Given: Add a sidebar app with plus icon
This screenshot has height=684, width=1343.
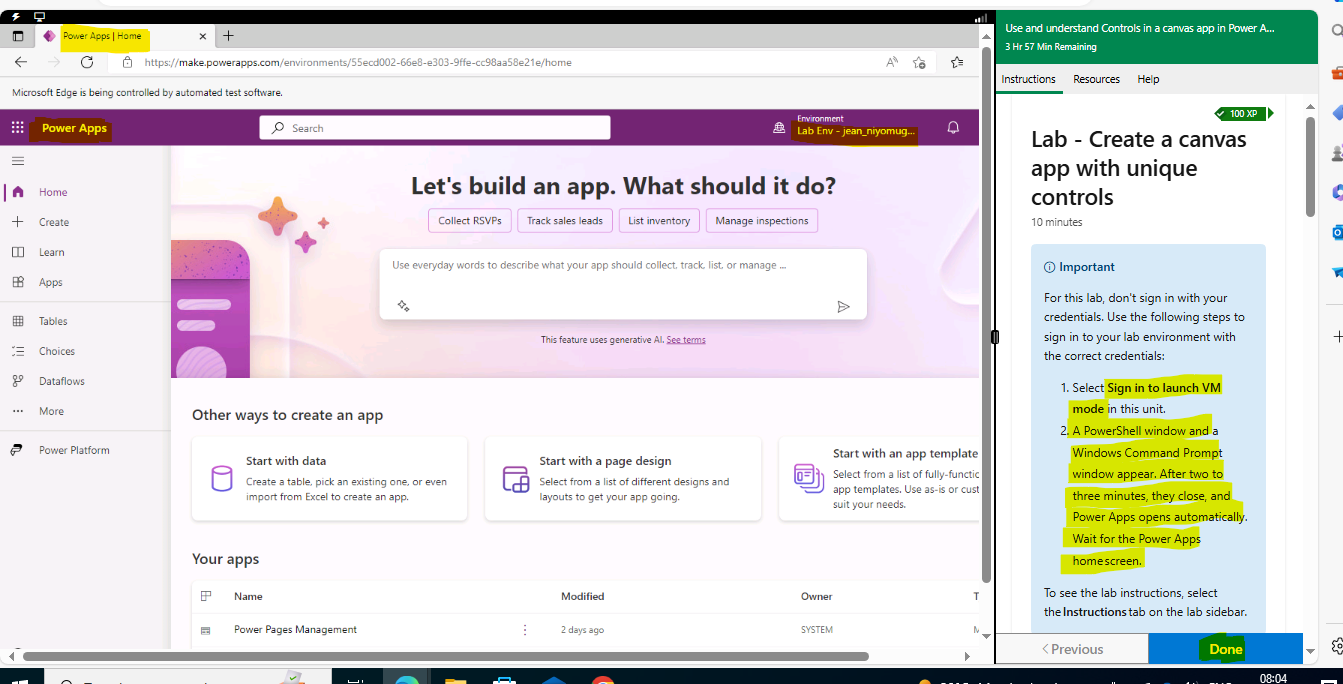Looking at the screenshot, I should 1337,336.
